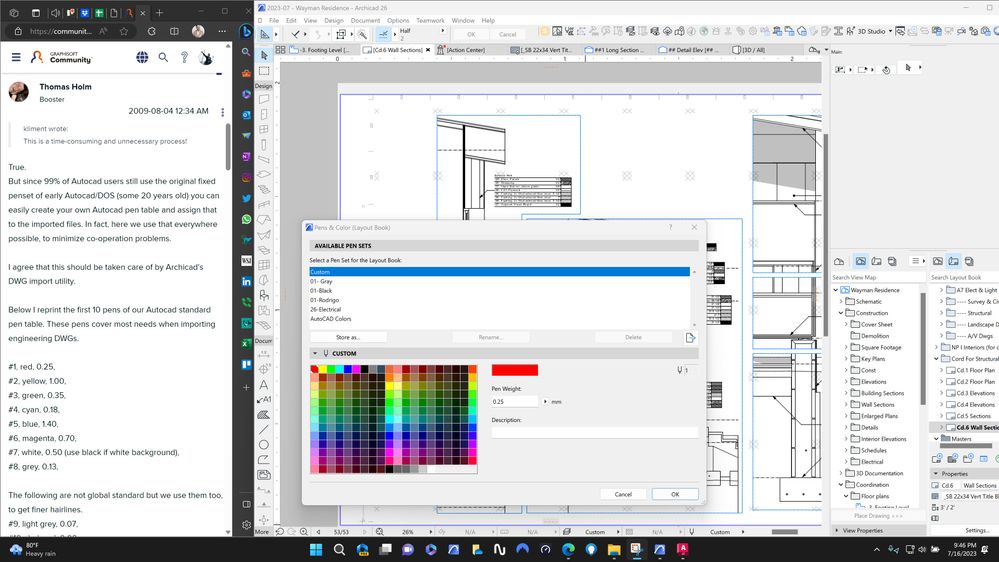Image resolution: width=999 pixels, height=562 pixels.
Task: Select the Marquee tool in the toolbox
Action: pos(264,71)
